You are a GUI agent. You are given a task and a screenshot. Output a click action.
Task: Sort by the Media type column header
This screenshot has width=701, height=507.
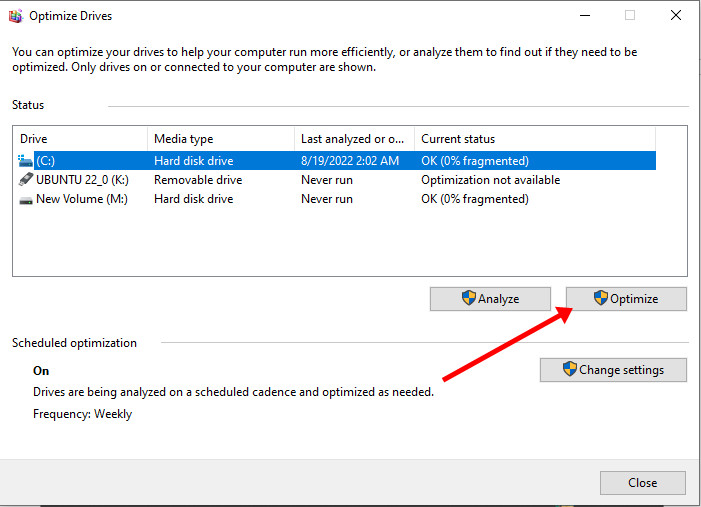pos(221,139)
